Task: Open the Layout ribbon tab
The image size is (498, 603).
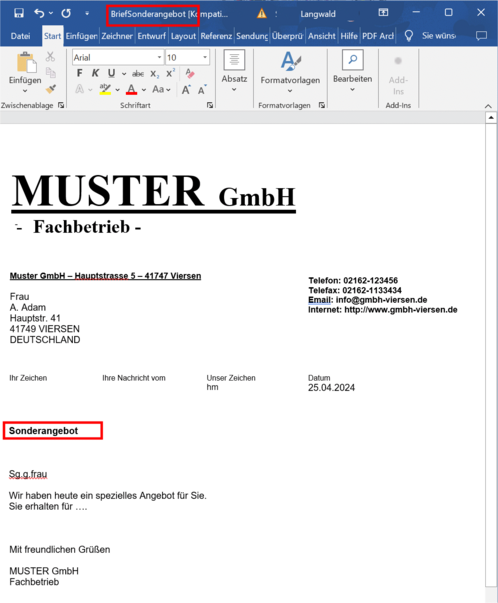Action: [183, 36]
